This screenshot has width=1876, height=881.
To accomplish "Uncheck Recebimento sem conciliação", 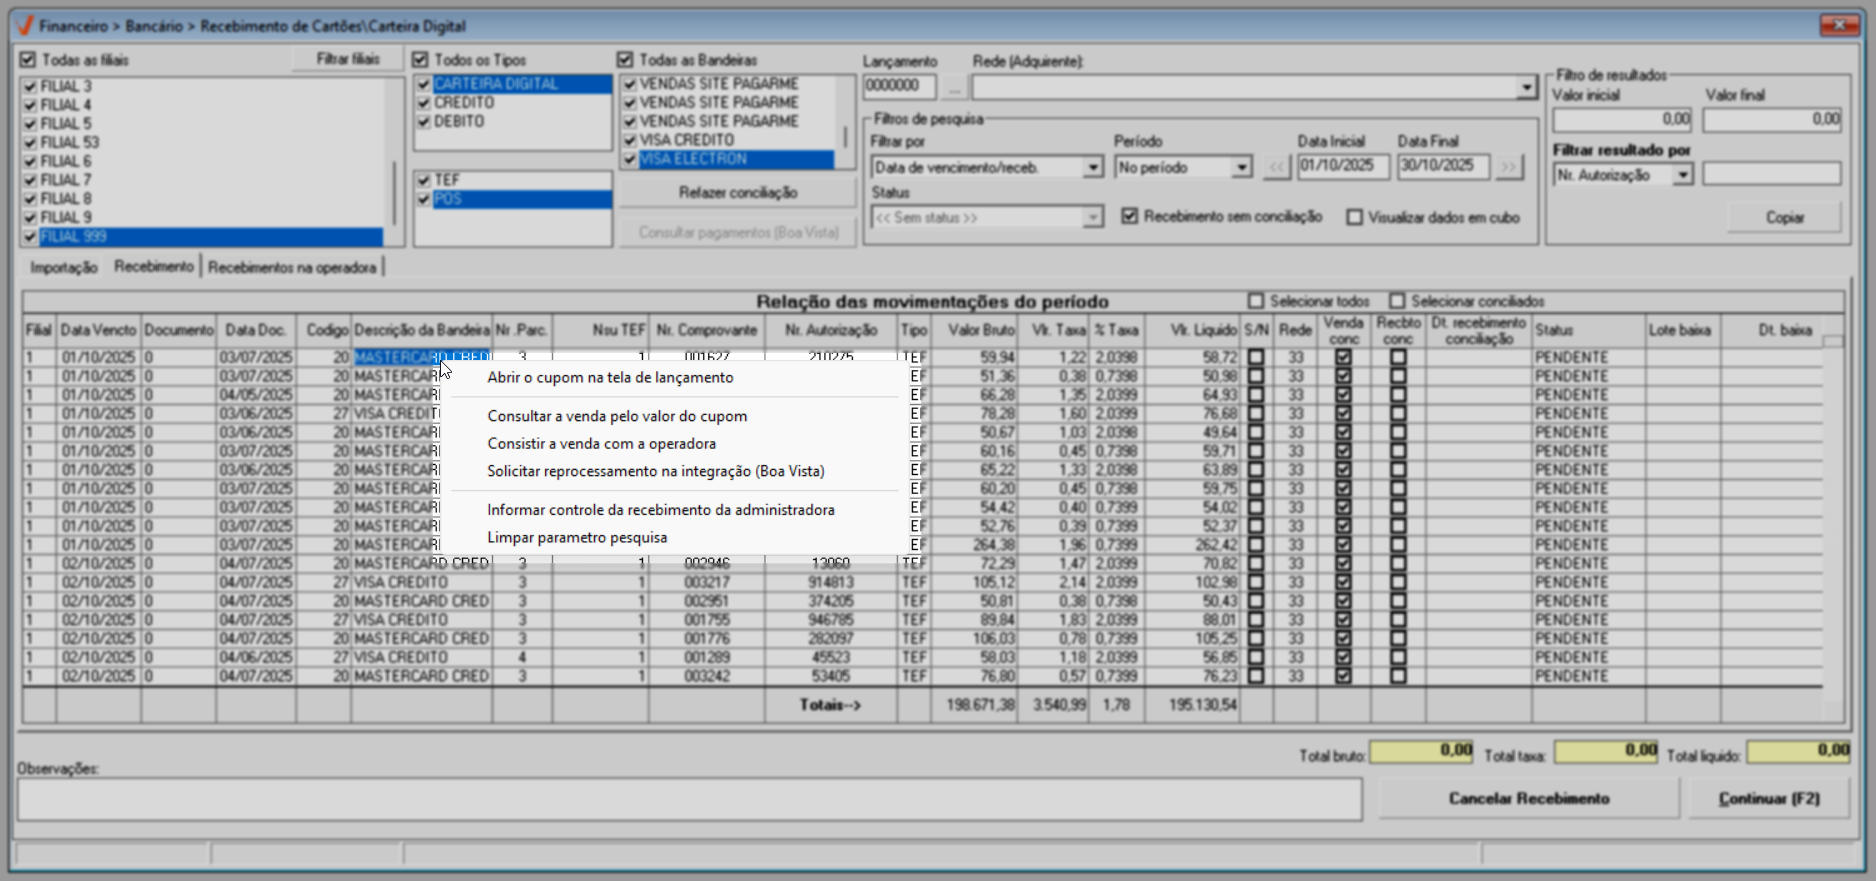I will point(1130,216).
